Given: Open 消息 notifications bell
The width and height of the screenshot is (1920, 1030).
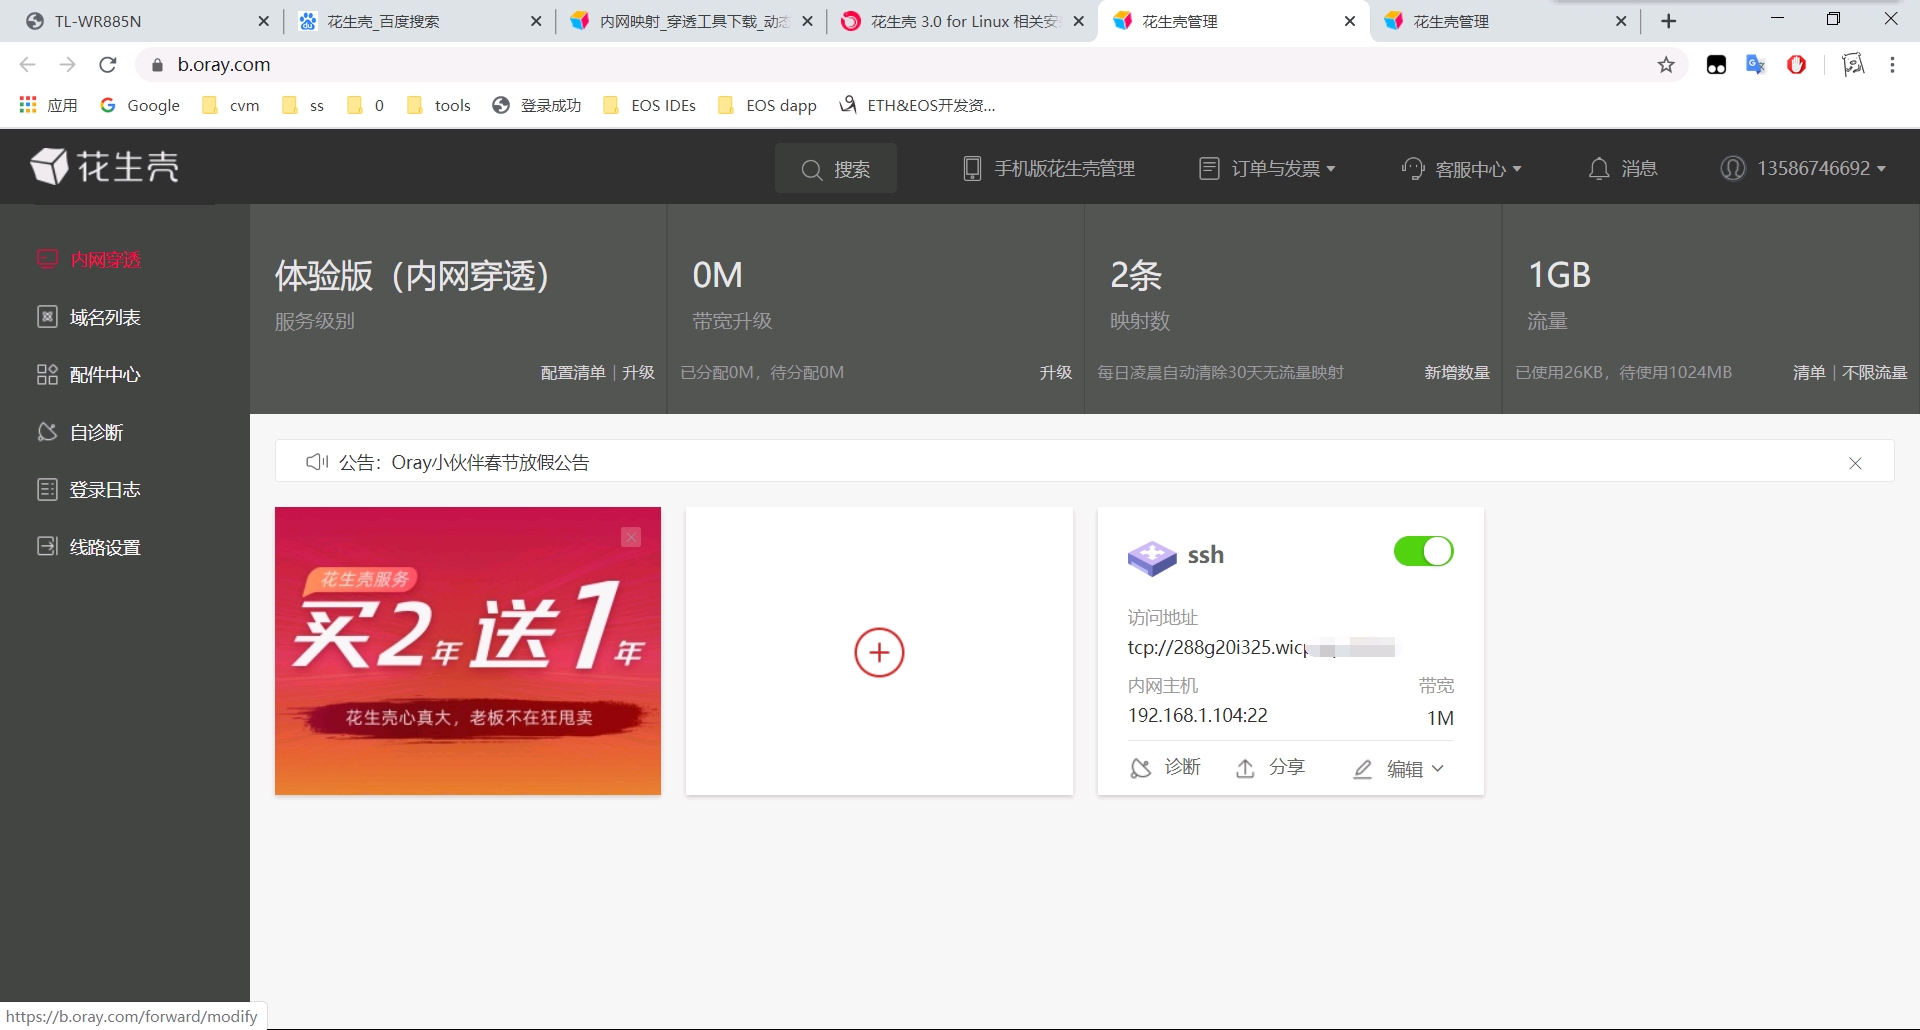Looking at the screenshot, I should point(1622,169).
